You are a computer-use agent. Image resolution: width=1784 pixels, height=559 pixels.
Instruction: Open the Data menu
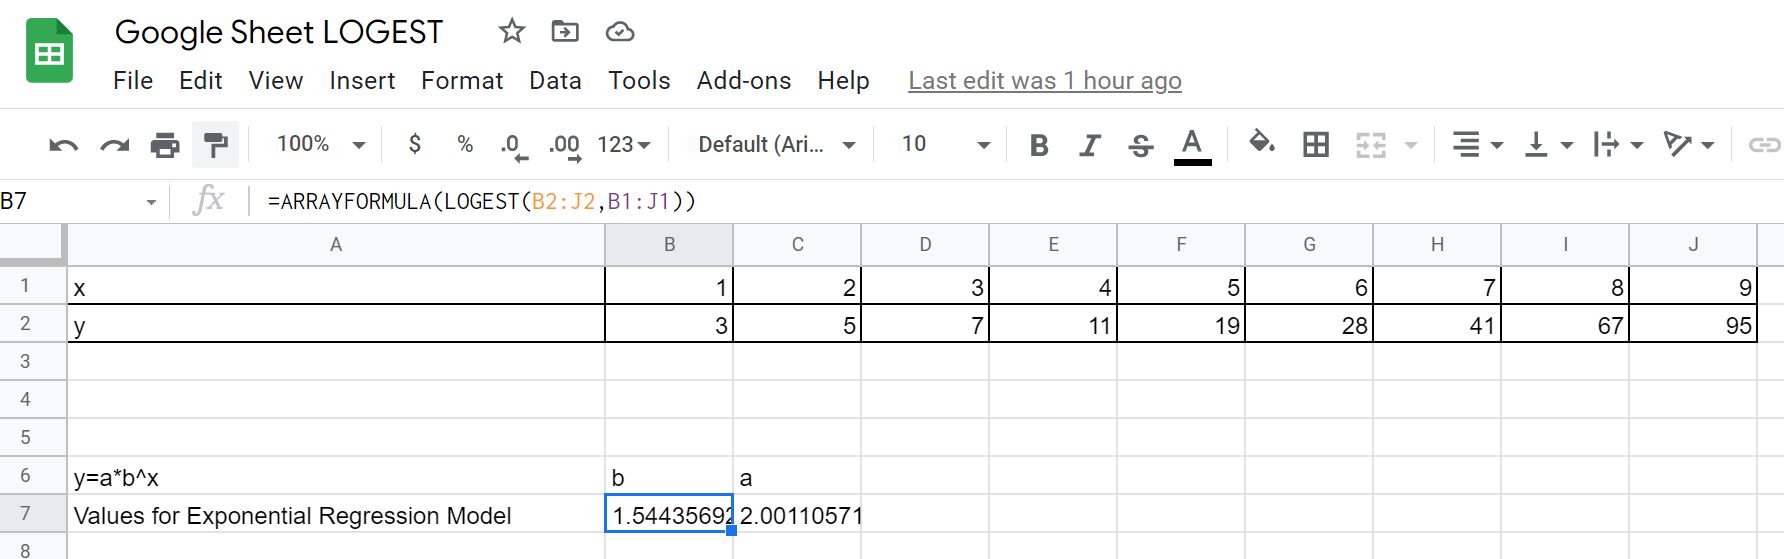[555, 80]
